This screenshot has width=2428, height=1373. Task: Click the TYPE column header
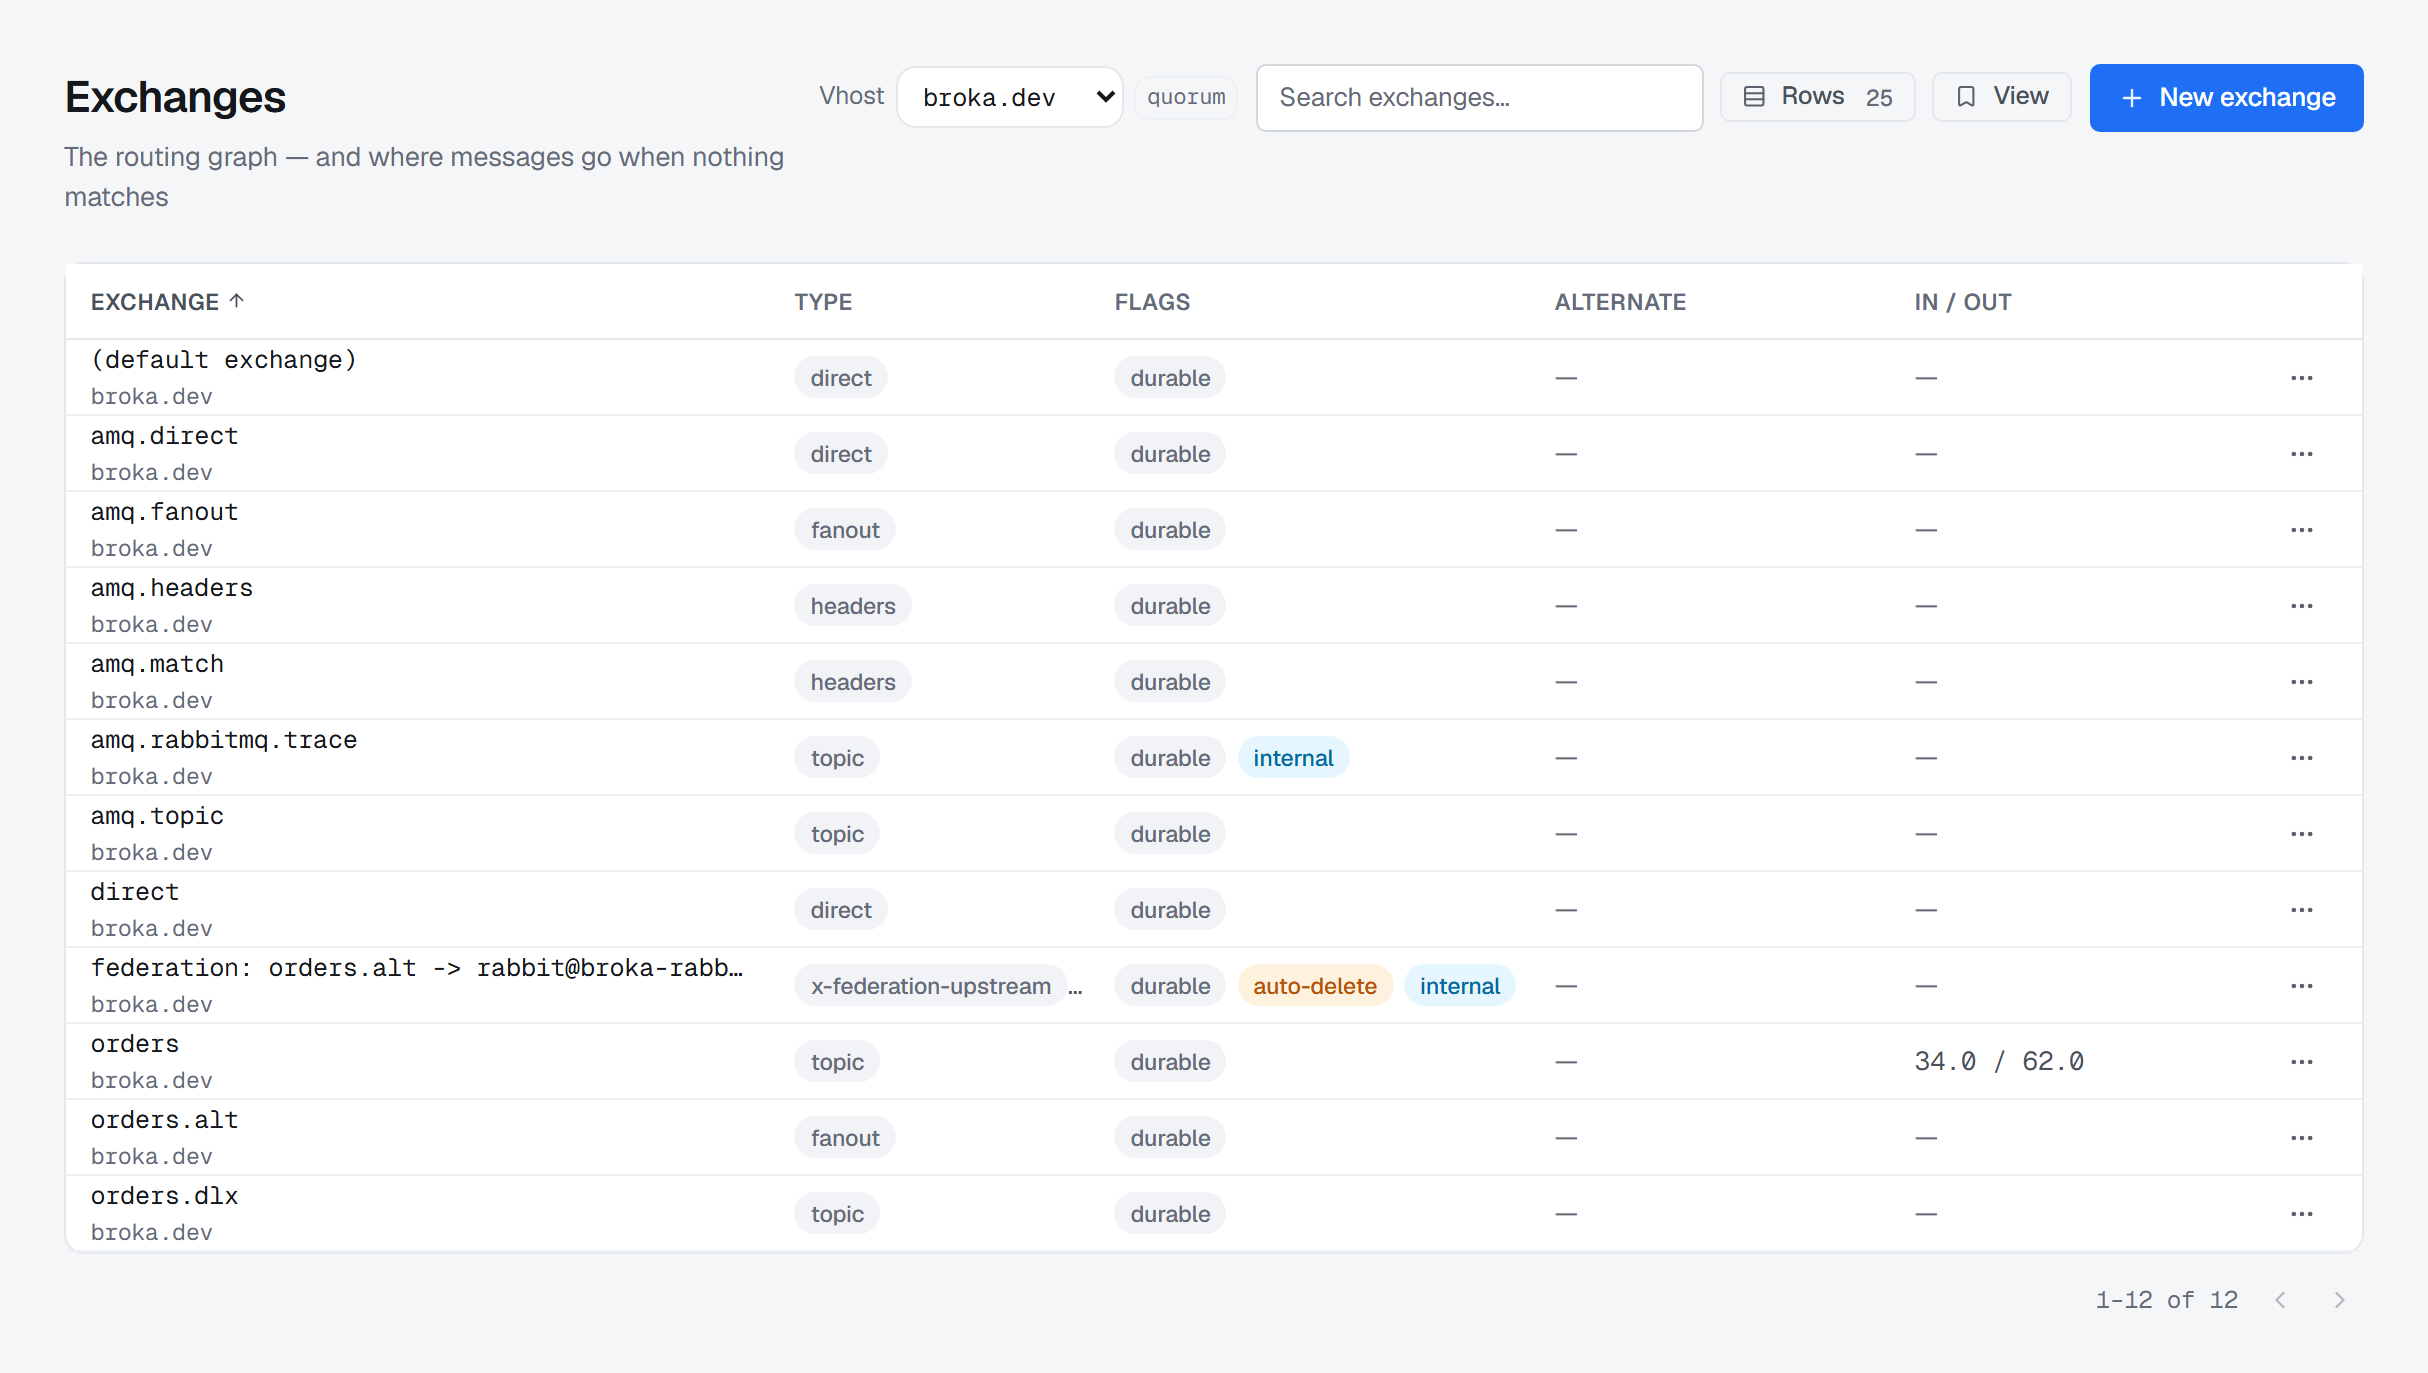tap(823, 302)
